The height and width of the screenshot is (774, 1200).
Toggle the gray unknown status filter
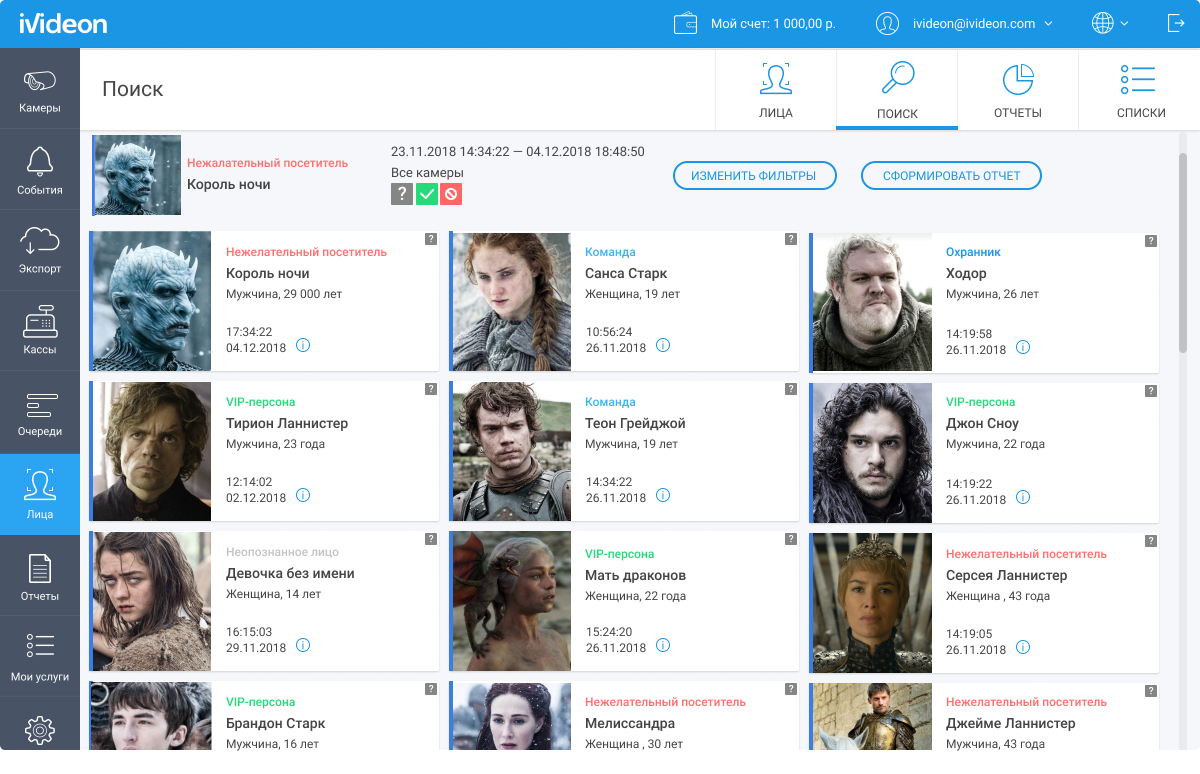(402, 194)
